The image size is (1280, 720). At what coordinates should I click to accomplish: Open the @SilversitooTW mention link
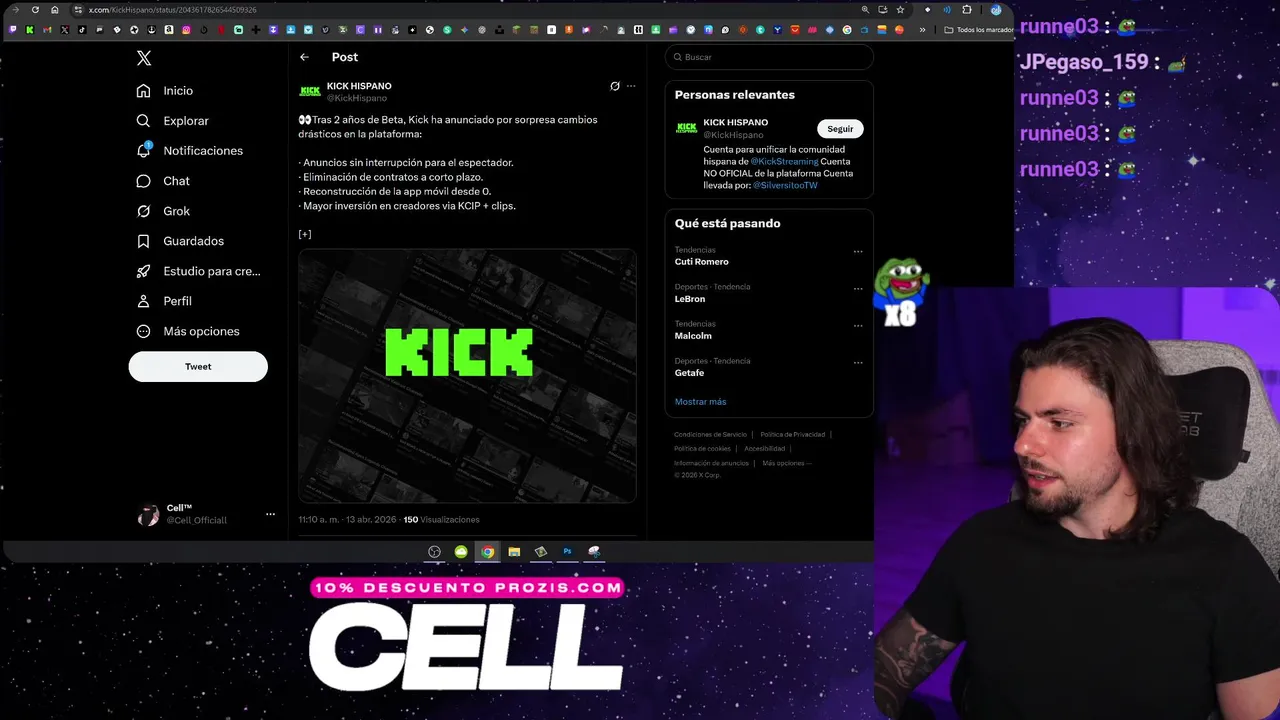tap(785, 185)
